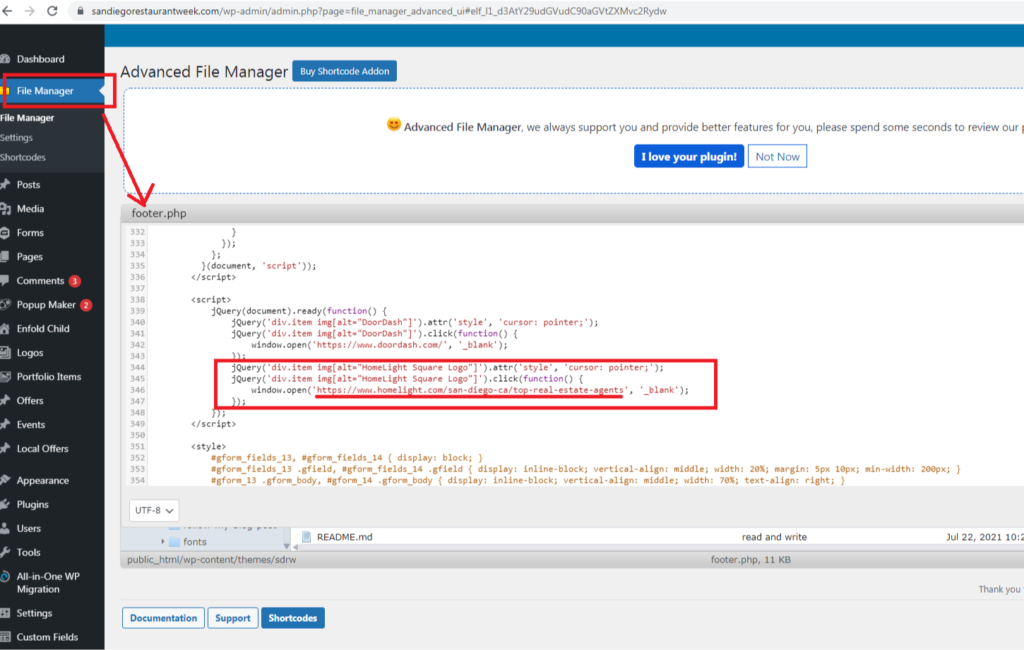Click the README.md file icon
The height and width of the screenshot is (650, 1024).
304,537
